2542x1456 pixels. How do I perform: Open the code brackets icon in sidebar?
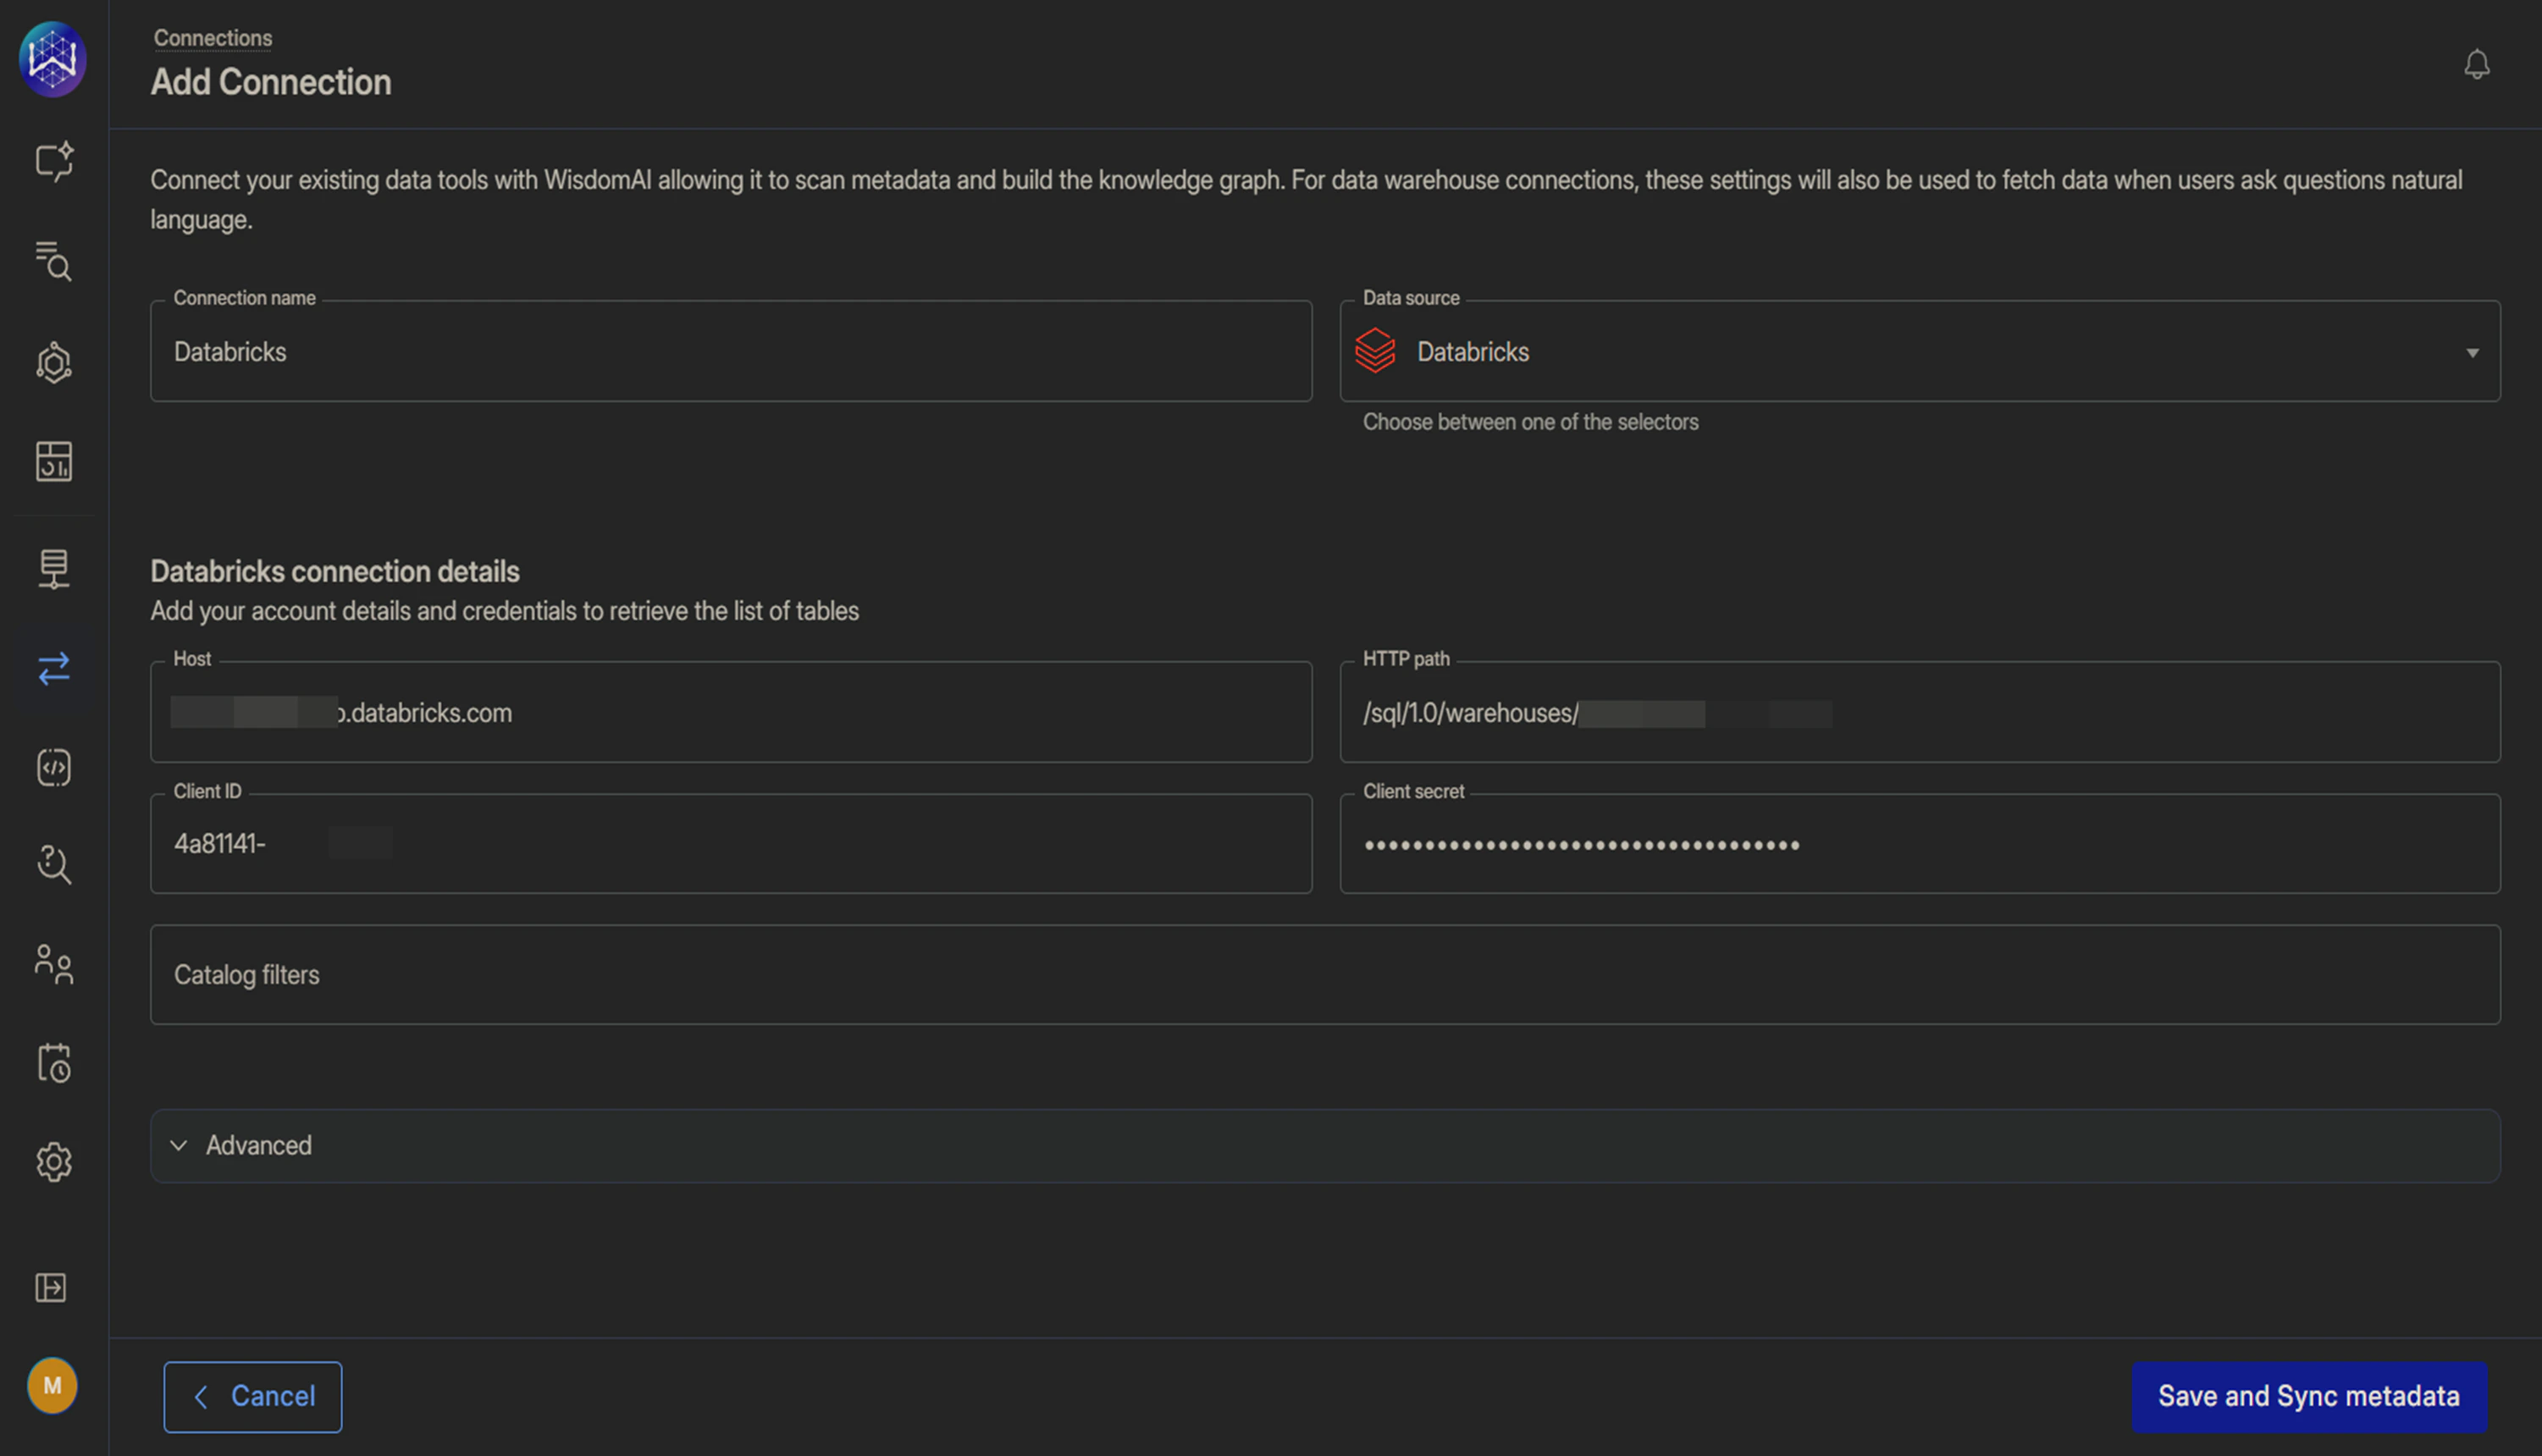tap(54, 767)
